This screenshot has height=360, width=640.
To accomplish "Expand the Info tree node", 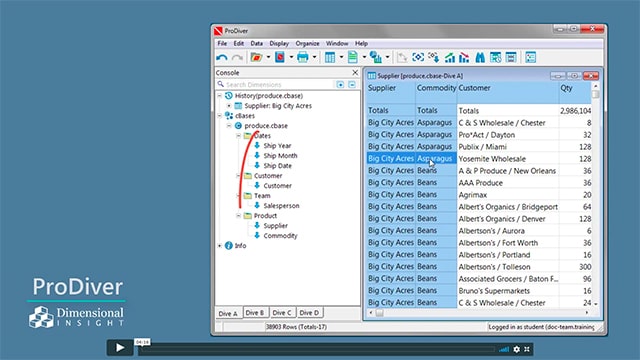I will point(220,246).
